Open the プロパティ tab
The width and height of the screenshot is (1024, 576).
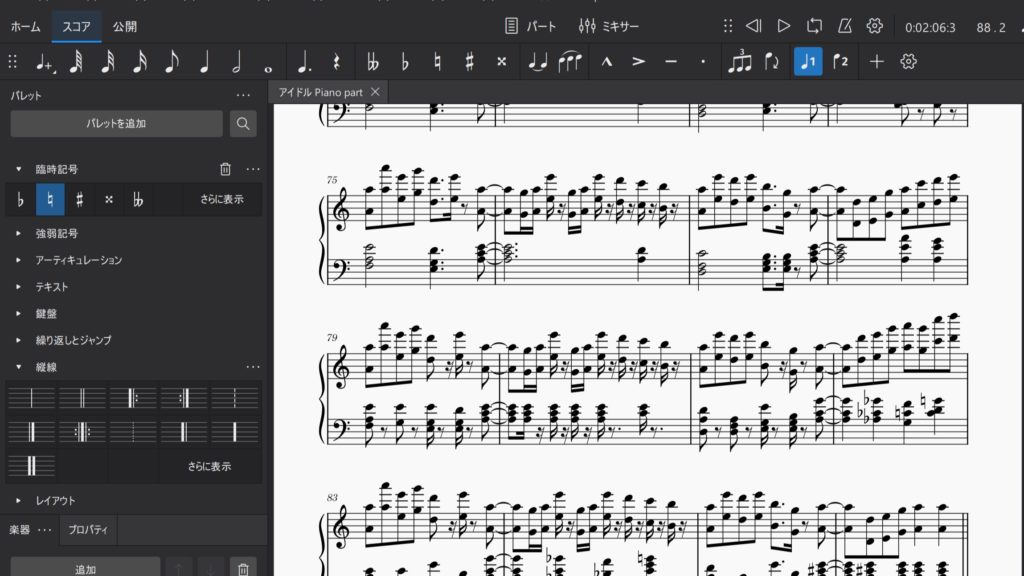(x=88, y=530)
